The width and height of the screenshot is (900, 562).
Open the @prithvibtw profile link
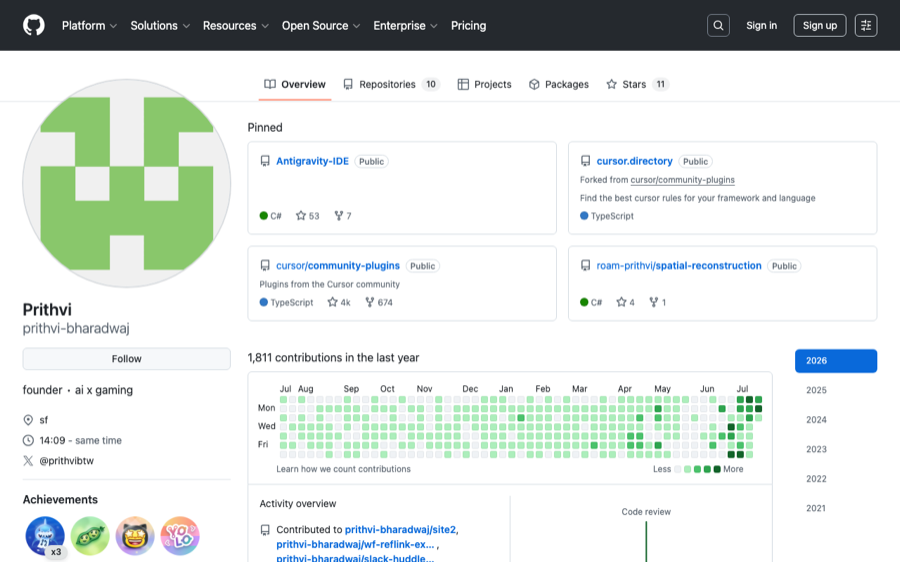click(67, 460)
